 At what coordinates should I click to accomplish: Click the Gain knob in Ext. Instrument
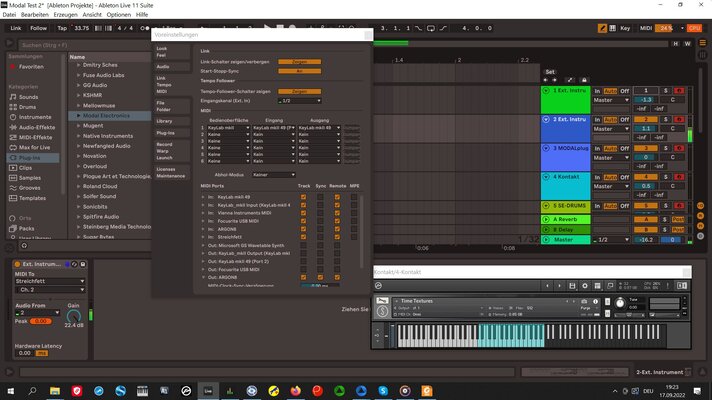coord(74,316)
